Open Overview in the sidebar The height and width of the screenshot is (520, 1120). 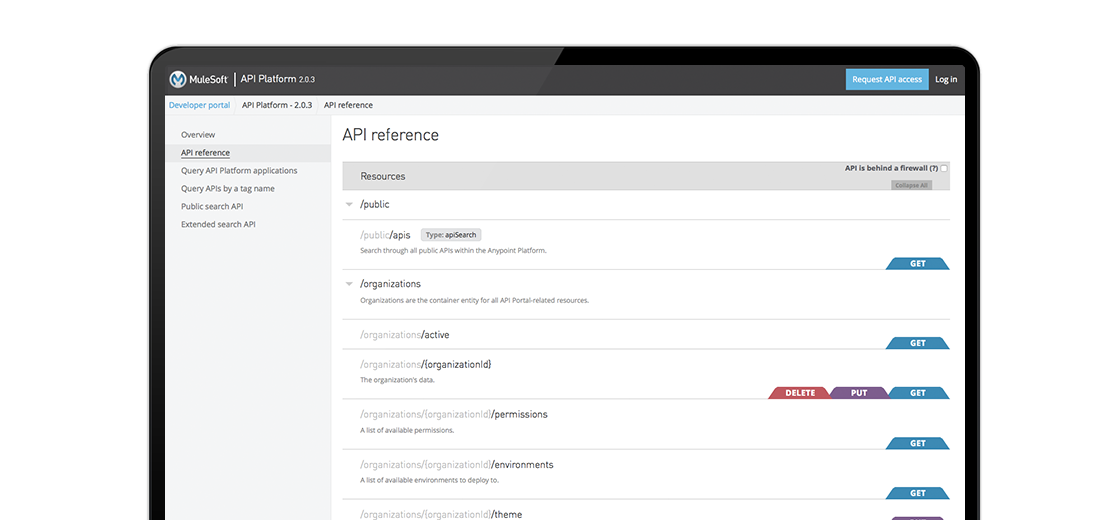click(198, 134)
